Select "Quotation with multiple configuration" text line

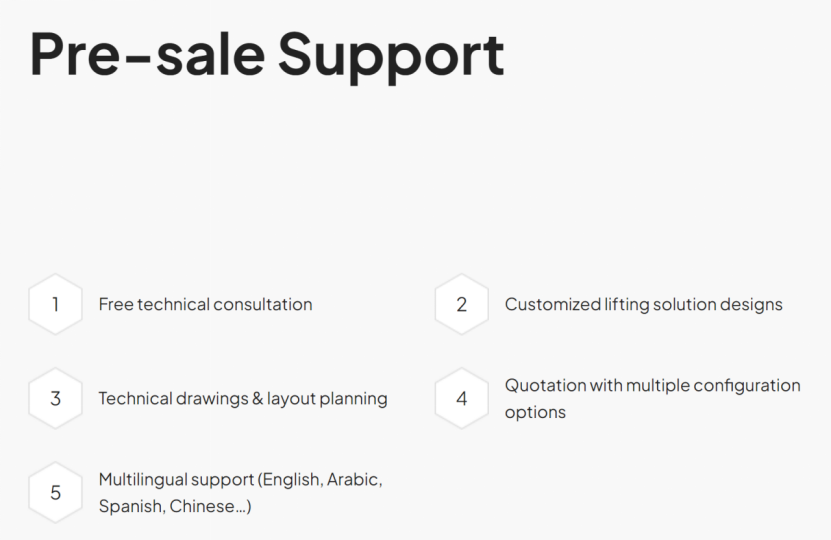pos(652,385)
